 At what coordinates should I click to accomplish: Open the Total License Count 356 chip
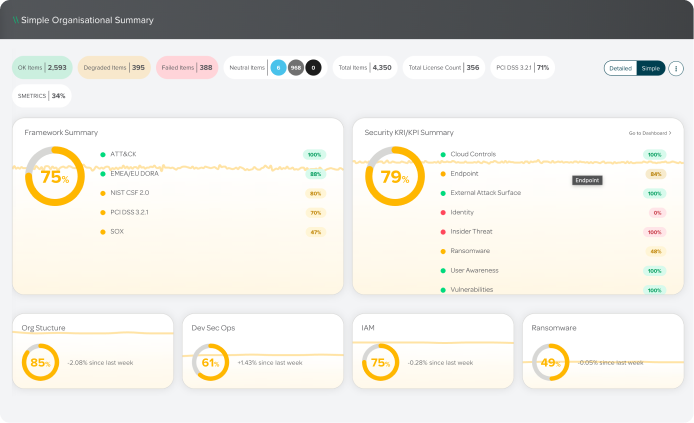[443, 68]
